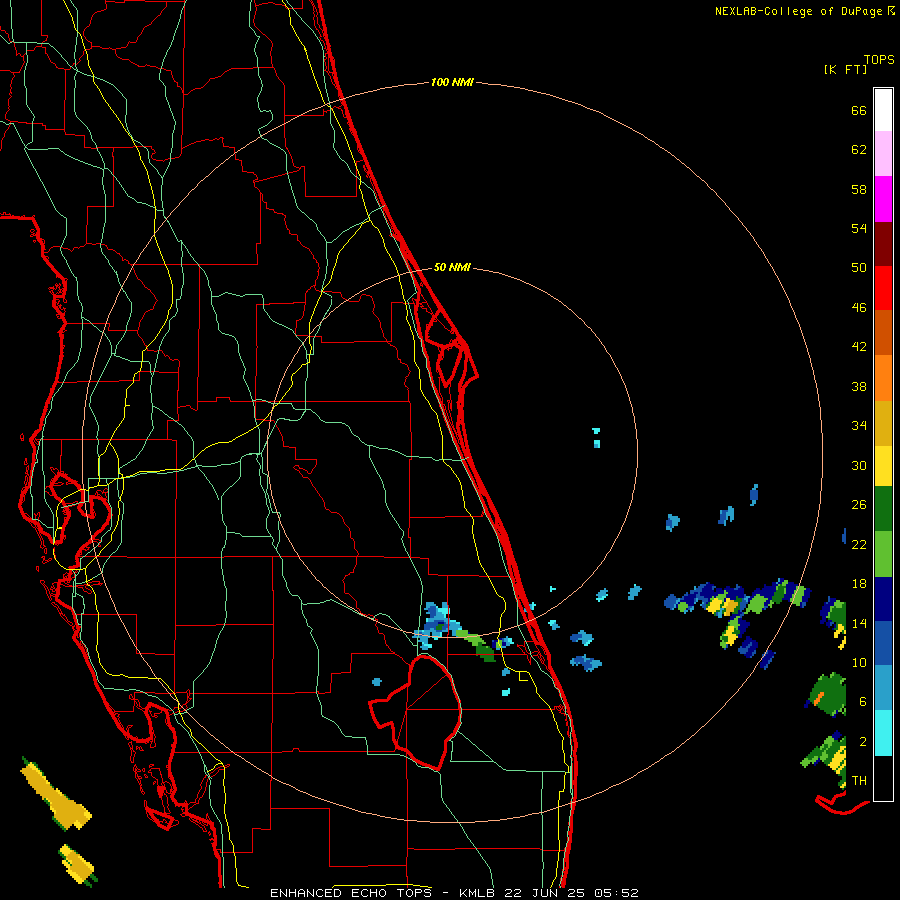Select the 'KMLB' radar site identifier
The image size is (900, 900).
pyautogui.click(x=476, y=893)
